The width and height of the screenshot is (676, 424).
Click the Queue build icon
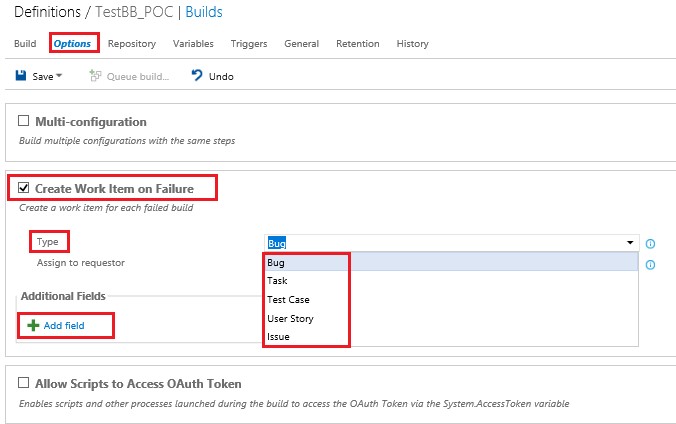[x=95, y=76]
